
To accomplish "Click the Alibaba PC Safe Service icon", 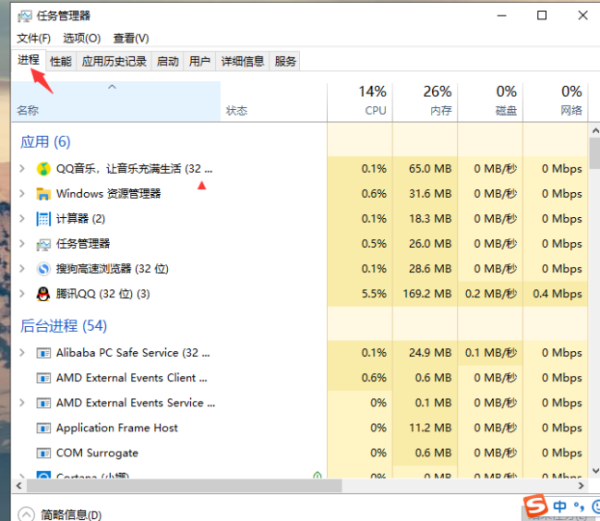I will click(x=43, y=353).
